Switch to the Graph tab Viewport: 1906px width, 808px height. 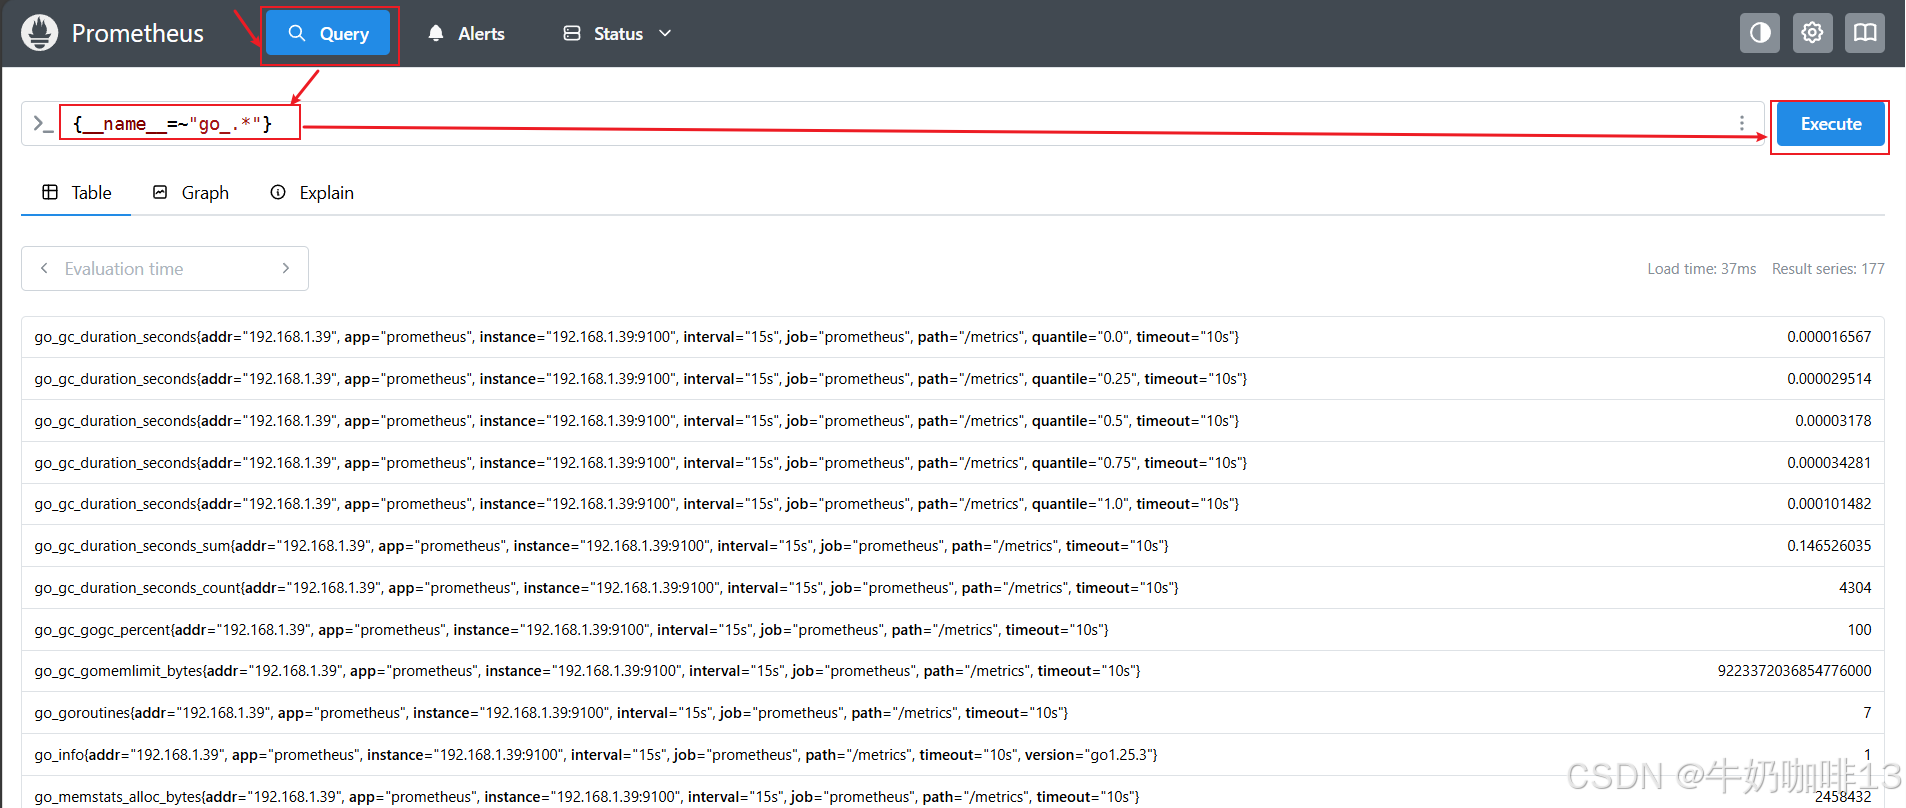[191, 192]
